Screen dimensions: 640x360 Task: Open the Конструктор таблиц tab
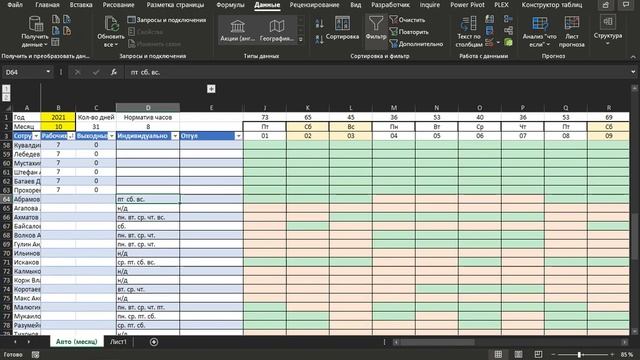pos(552,5)
